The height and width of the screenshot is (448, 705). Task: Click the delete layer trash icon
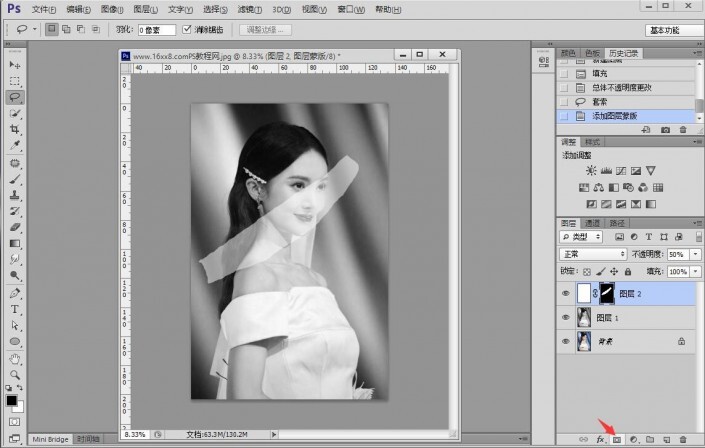[682, 439]
